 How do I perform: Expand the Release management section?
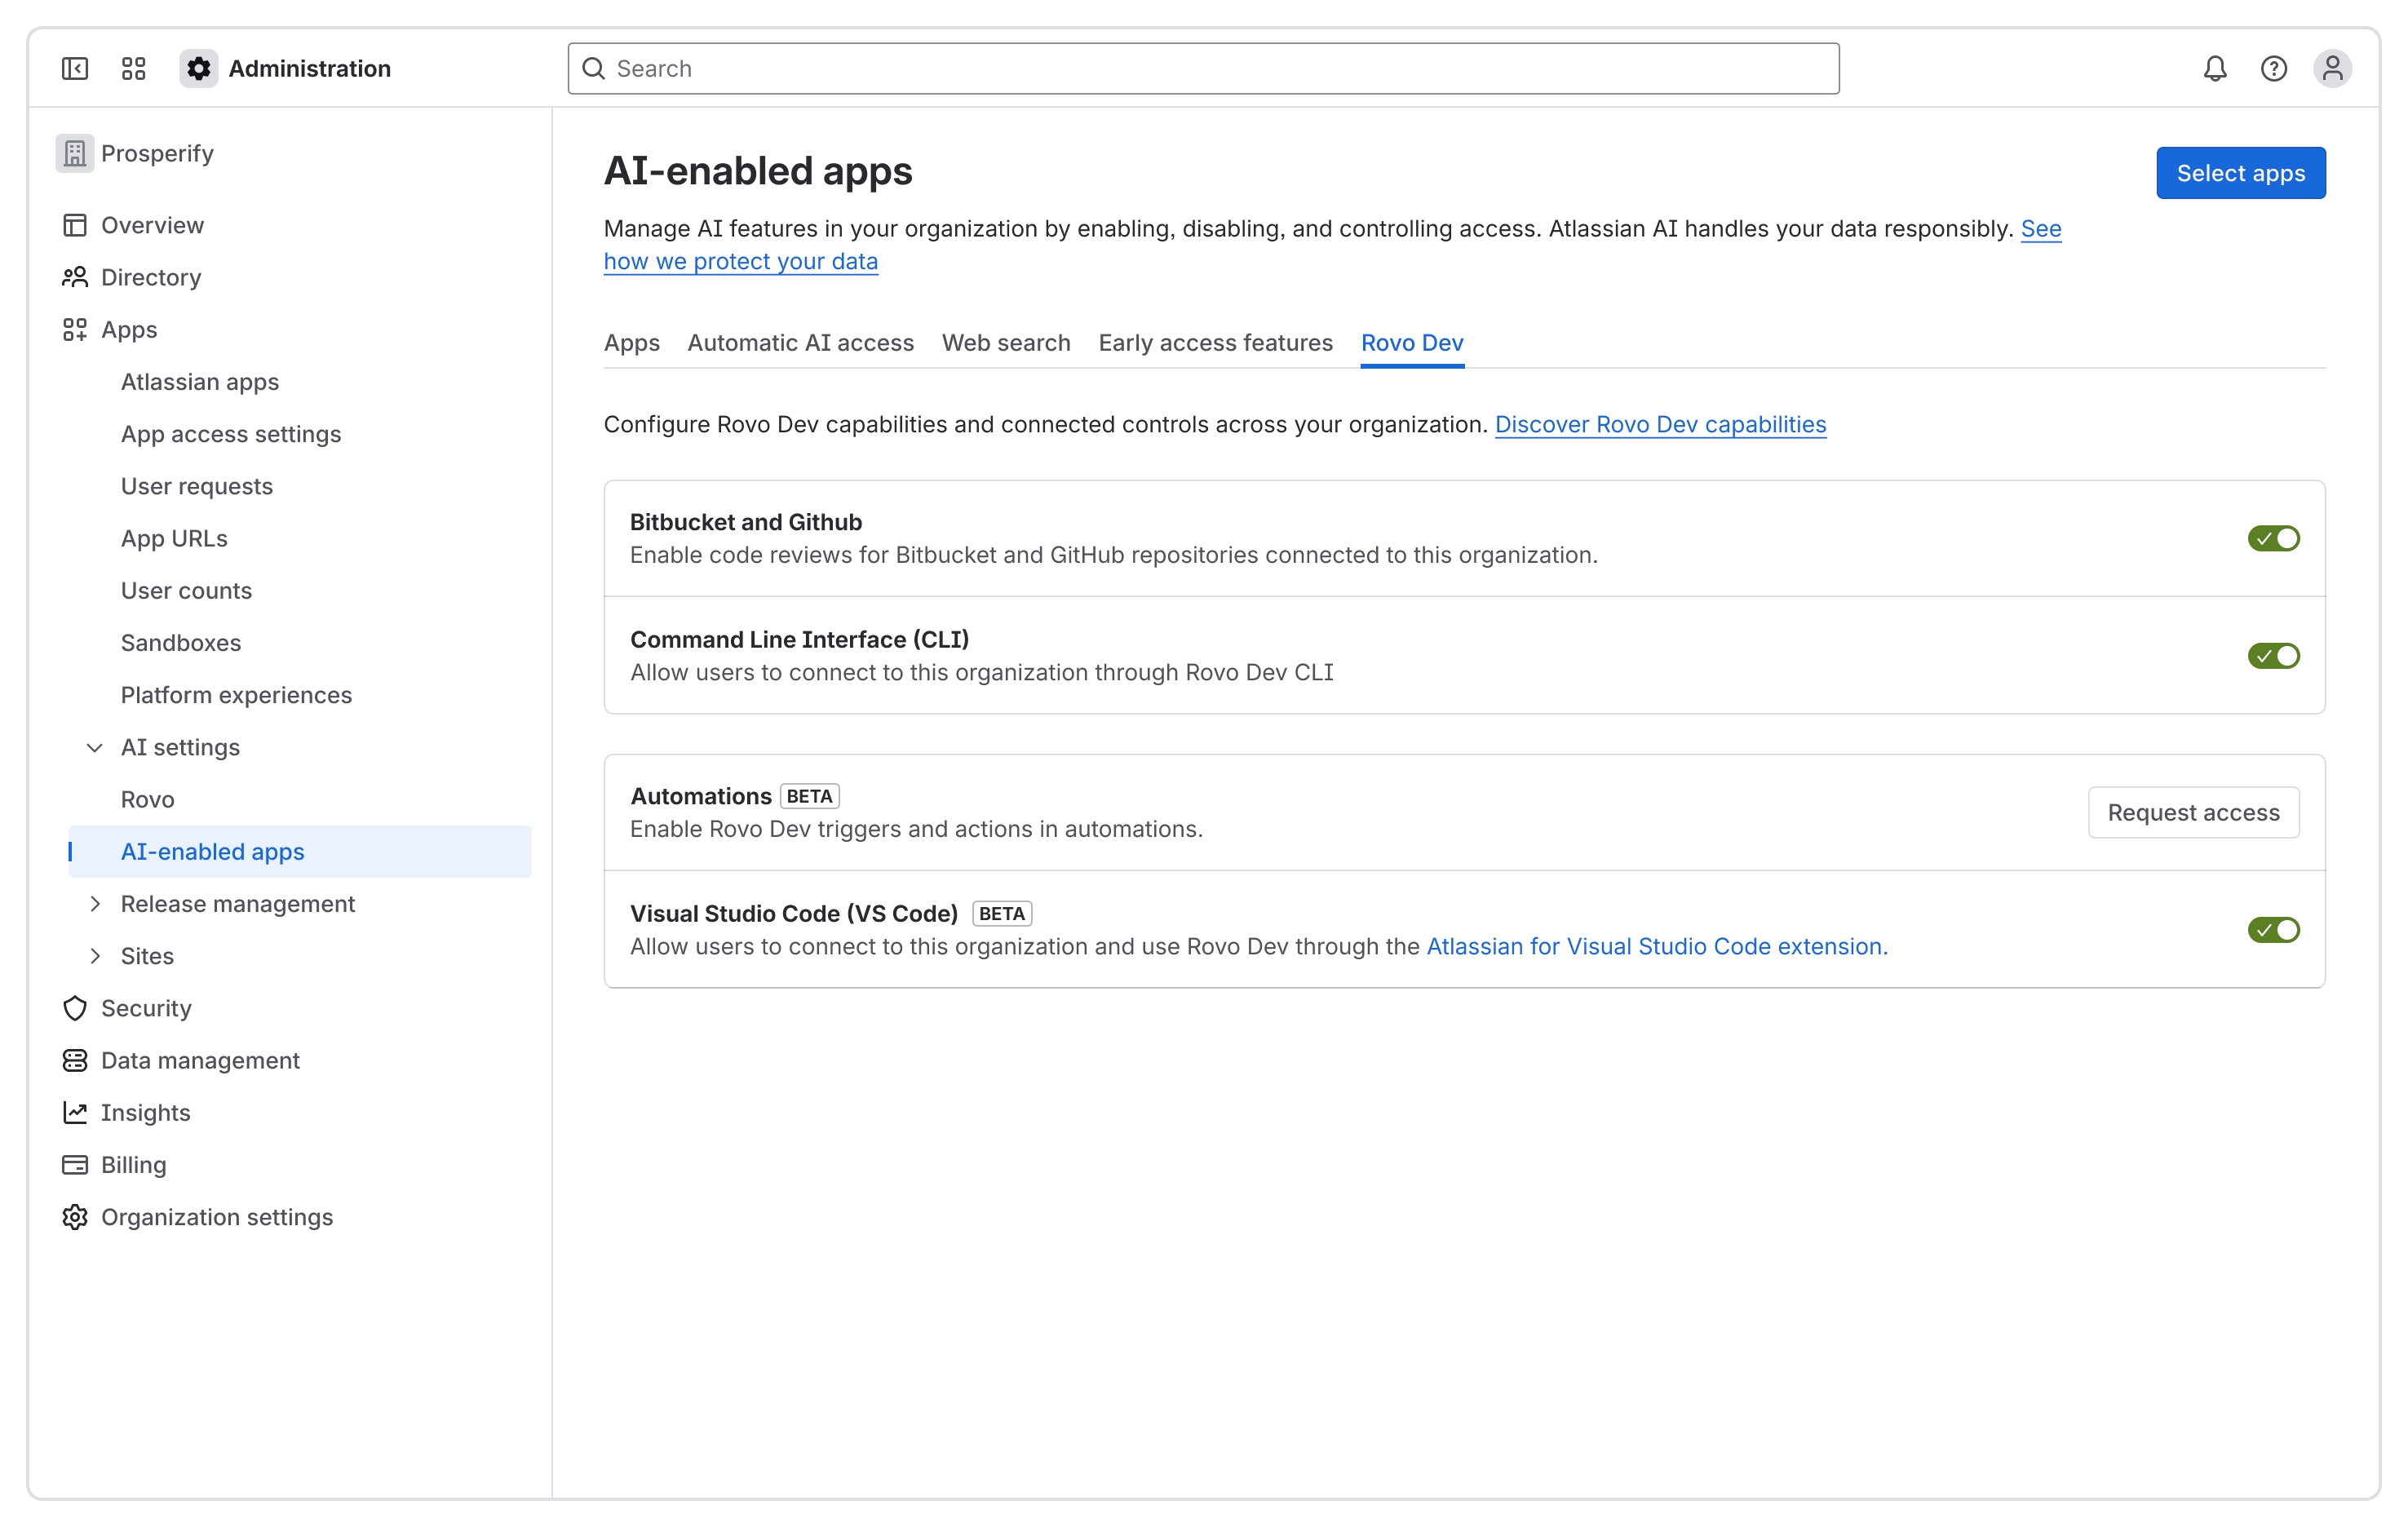[x=95, y=903]
